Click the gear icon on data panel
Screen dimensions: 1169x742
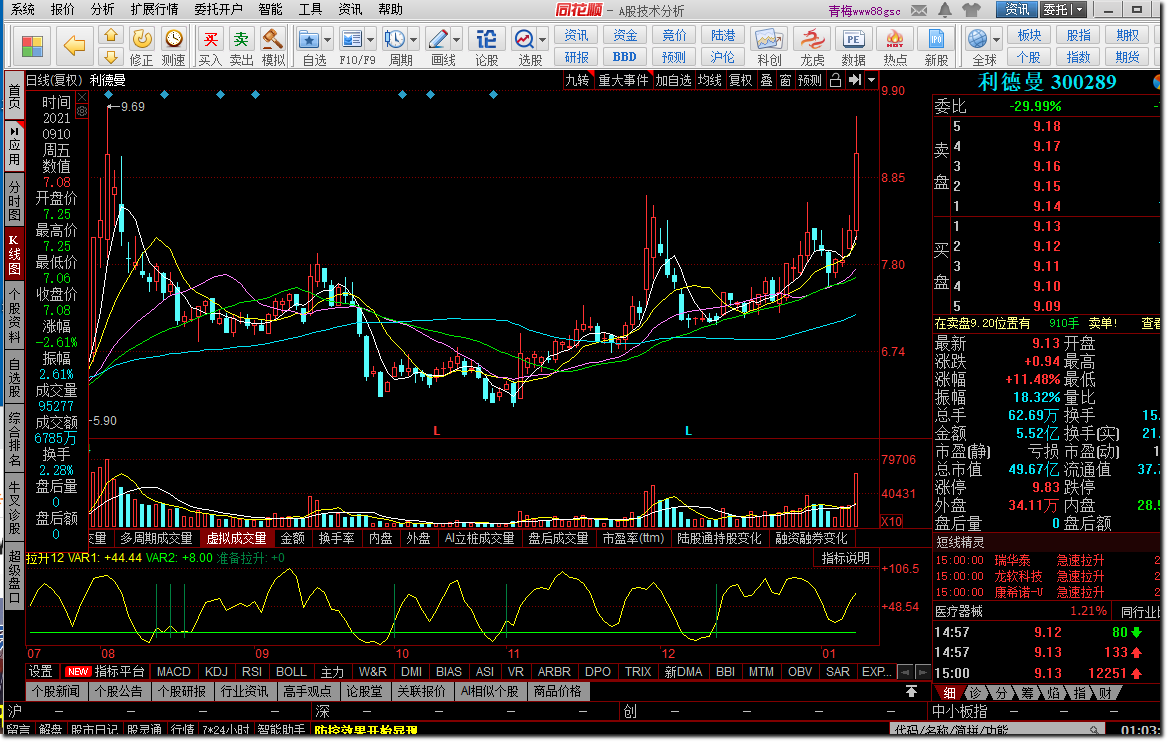[82, 111]
